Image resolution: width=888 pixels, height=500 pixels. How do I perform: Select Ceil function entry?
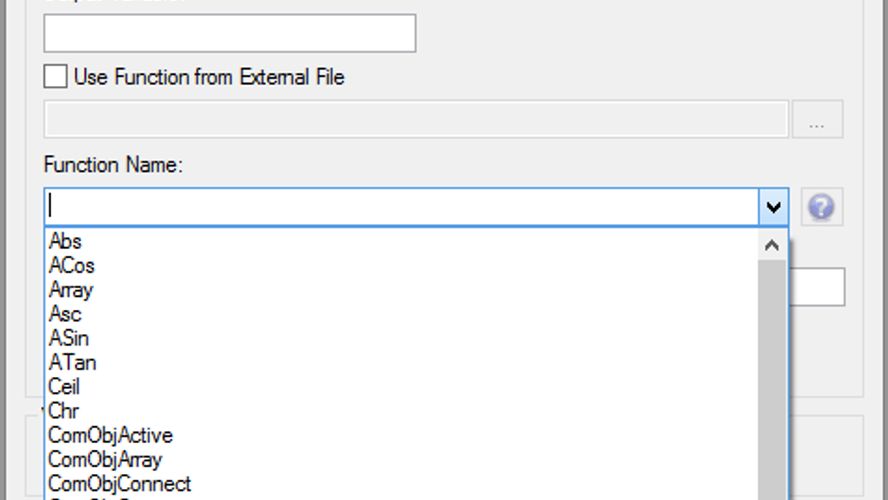[x=64, y=386]
